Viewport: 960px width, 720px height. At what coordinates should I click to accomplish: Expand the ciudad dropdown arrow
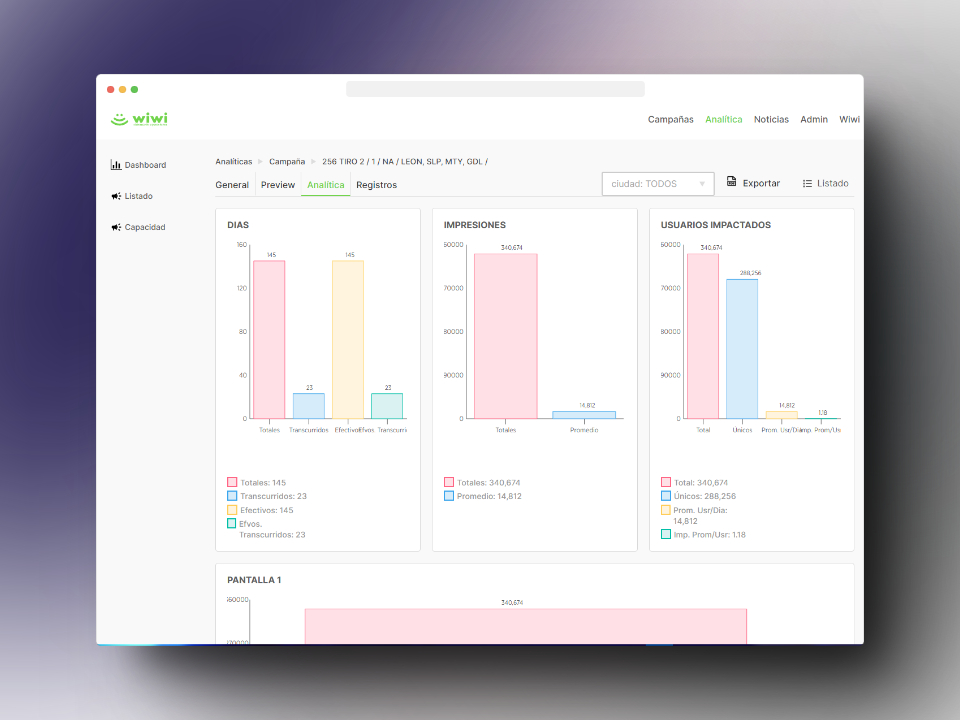[702, 184]
